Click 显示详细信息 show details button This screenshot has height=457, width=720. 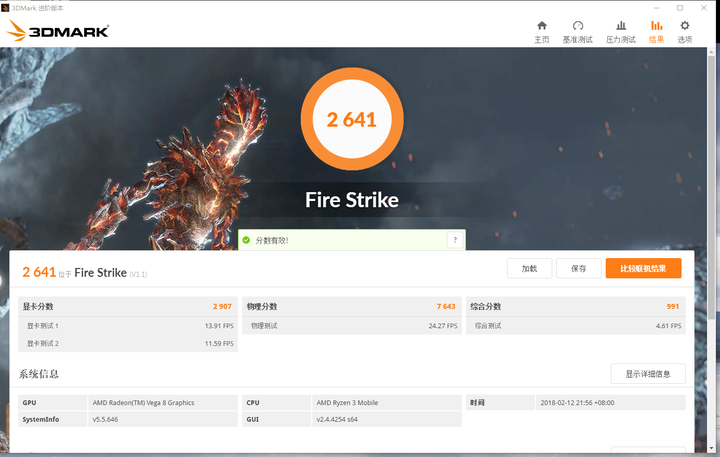pos(648,374)
